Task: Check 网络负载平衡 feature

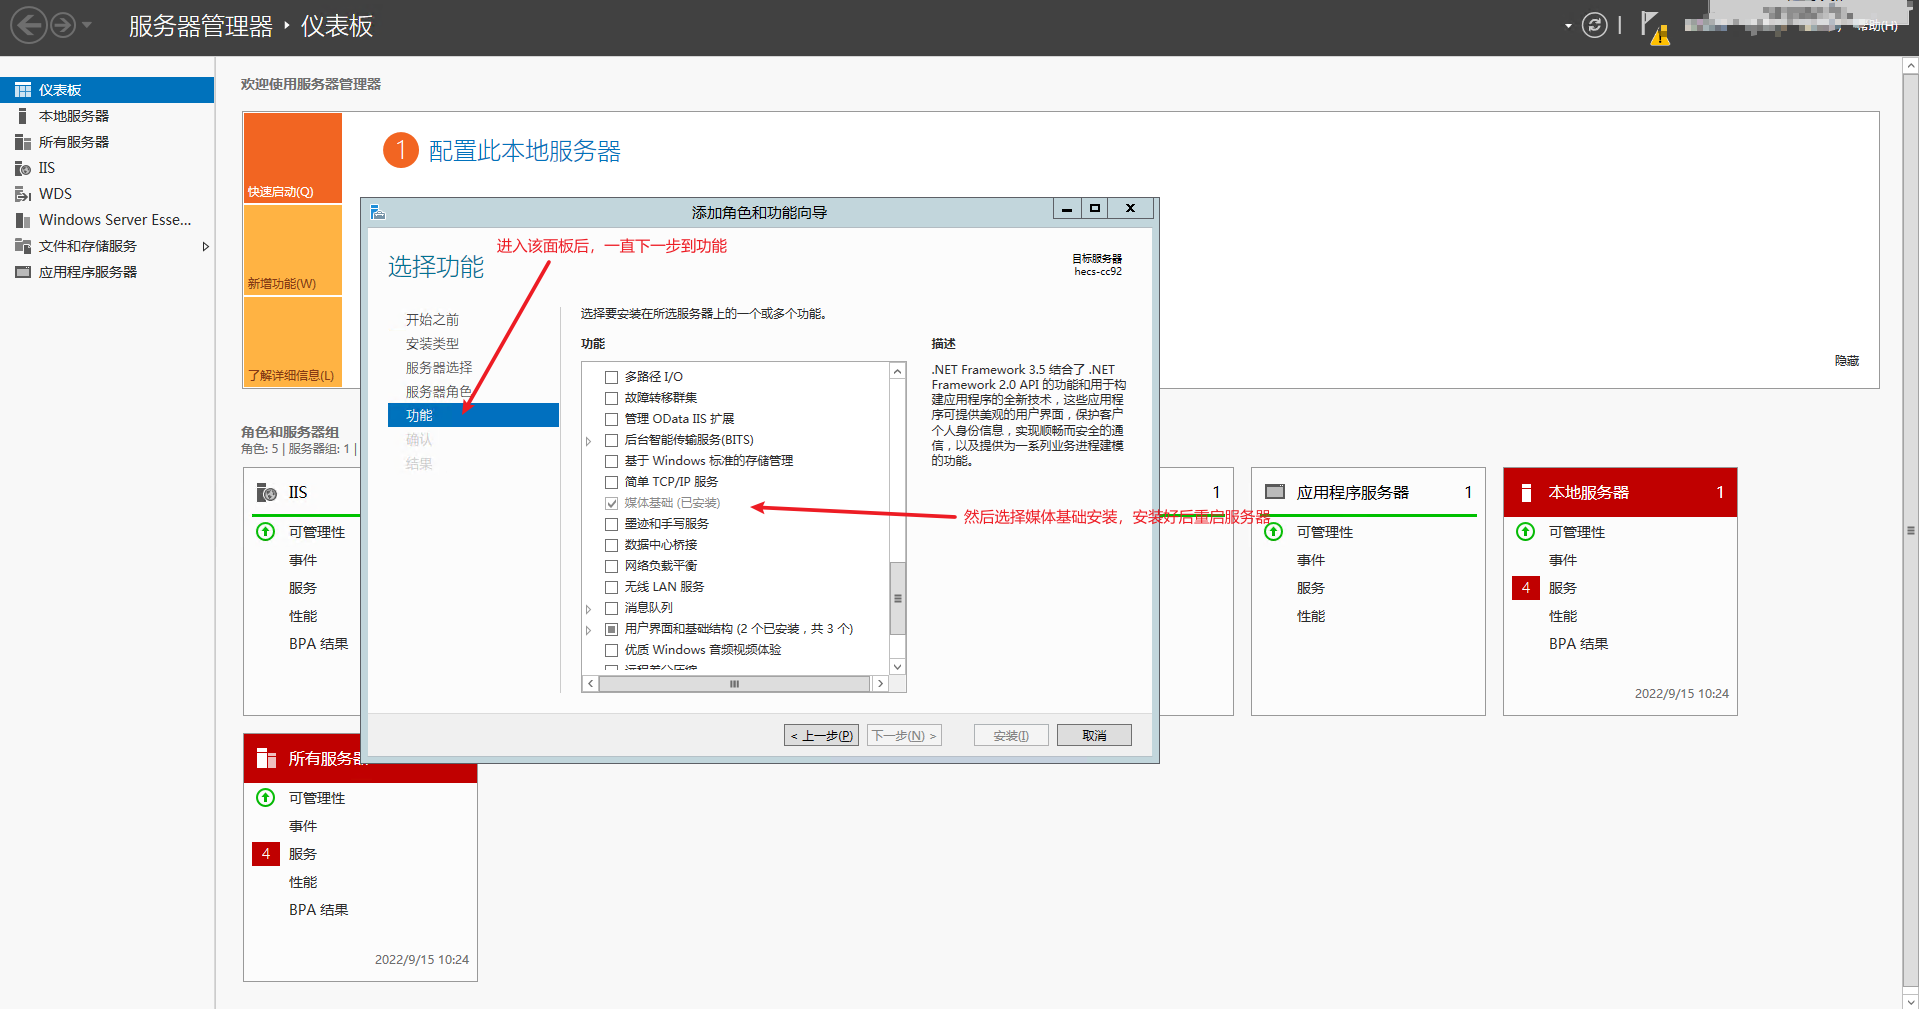Action: pyautogui.click(x=611, y=566)
